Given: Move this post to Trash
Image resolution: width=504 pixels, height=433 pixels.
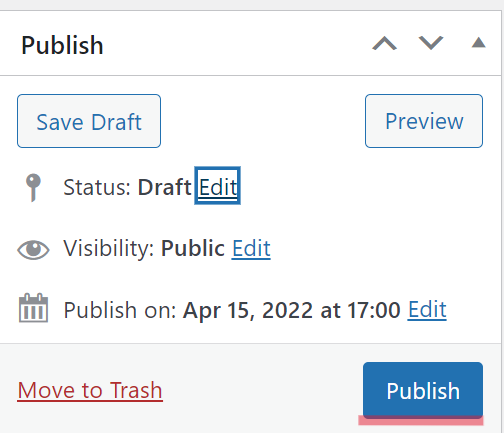Looking at the screenshot, I should point(90,390).
